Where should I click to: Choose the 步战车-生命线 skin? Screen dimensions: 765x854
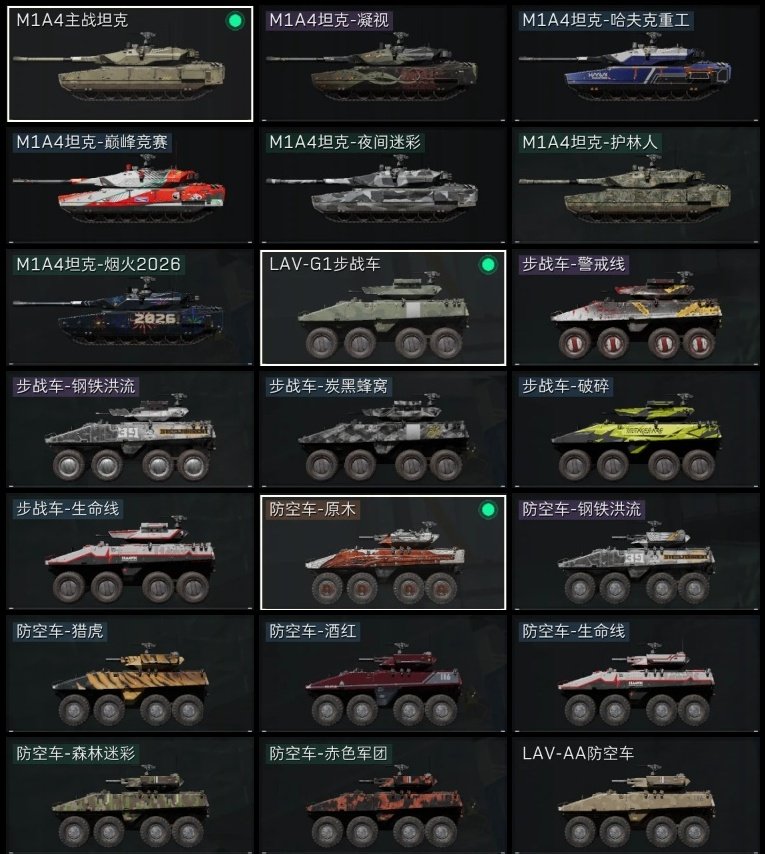click(x=130, y=552)
